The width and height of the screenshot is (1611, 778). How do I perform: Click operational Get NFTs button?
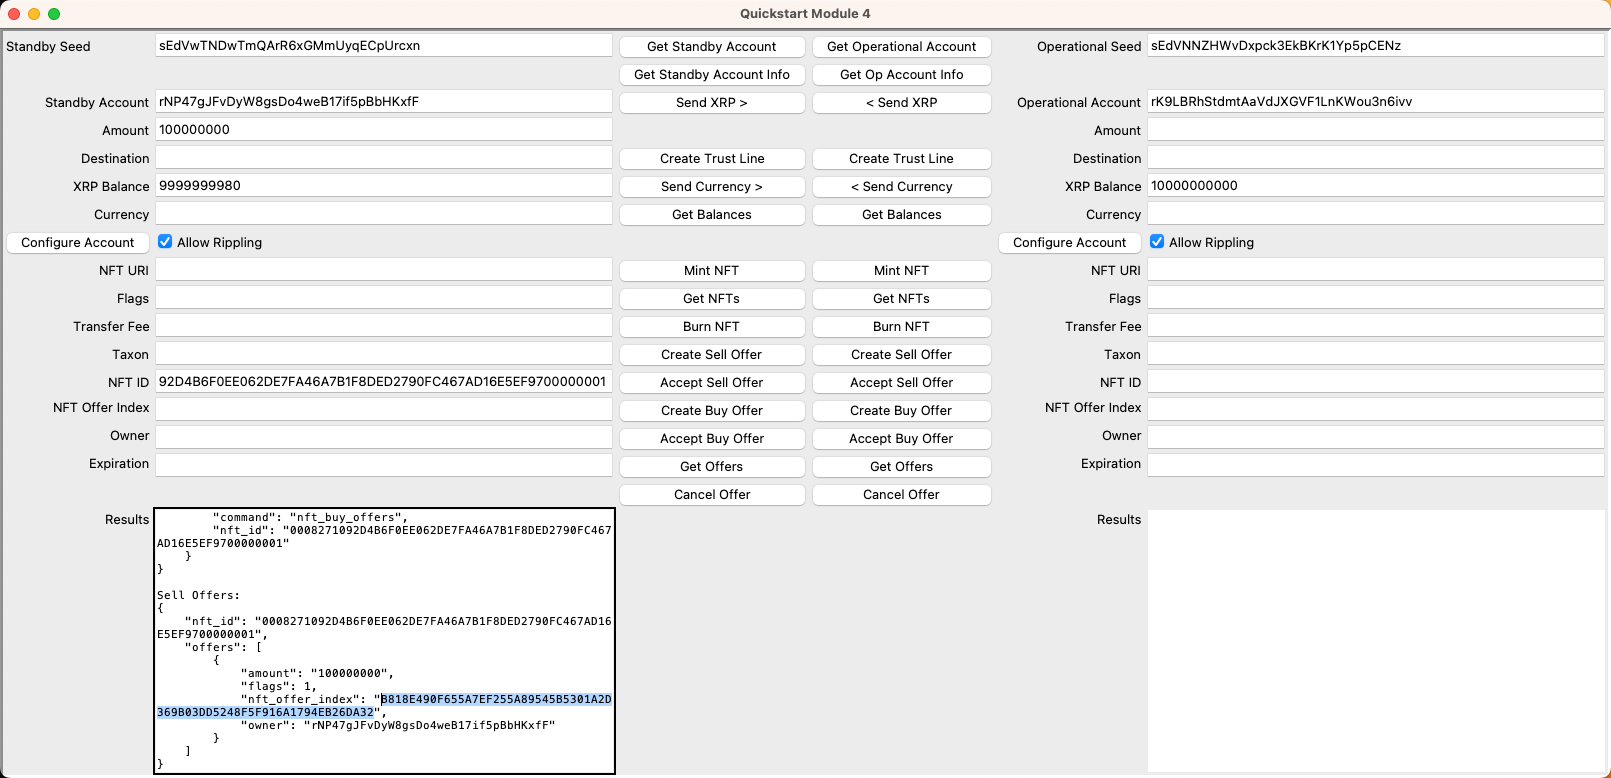coord(901,299)
